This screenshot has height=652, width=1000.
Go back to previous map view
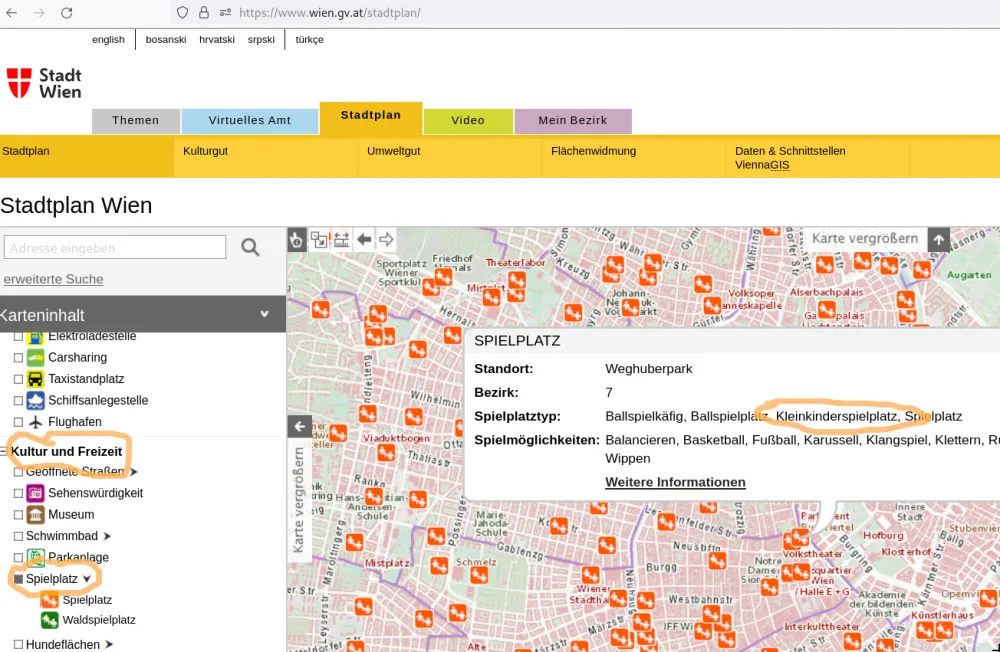click(x=364, y=240)
